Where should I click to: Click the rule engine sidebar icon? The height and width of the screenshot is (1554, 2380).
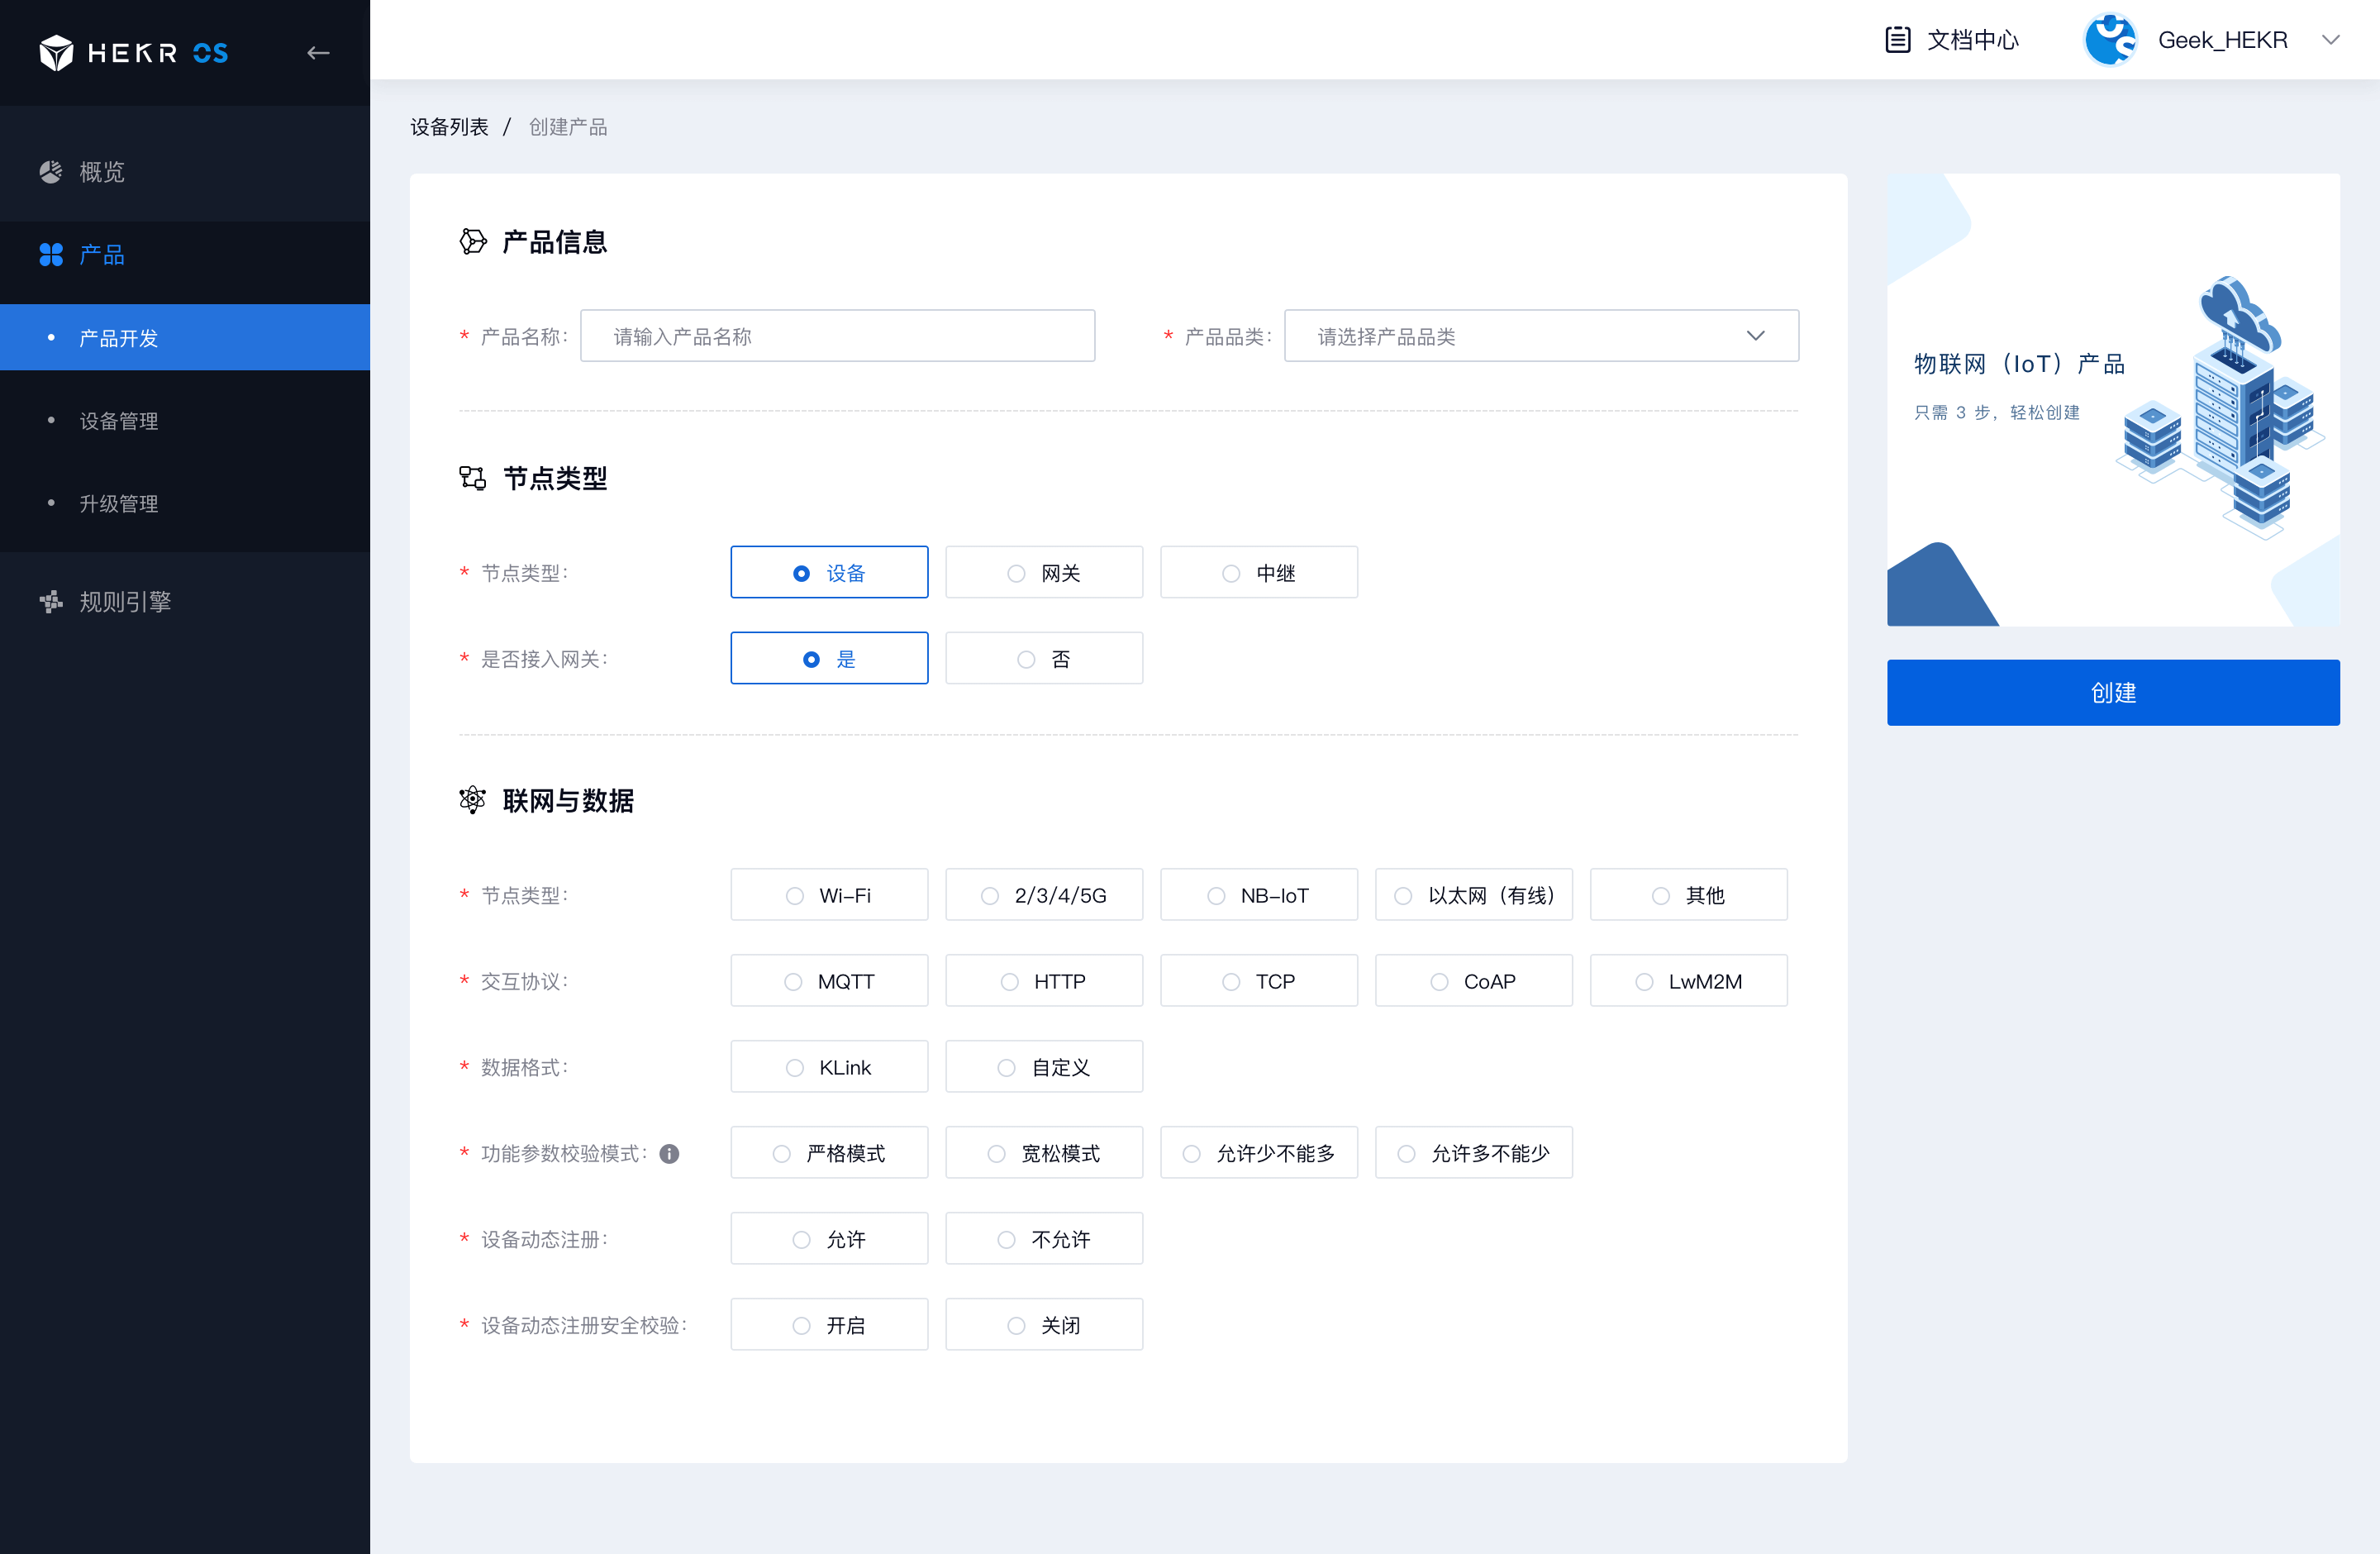point(50,601)
